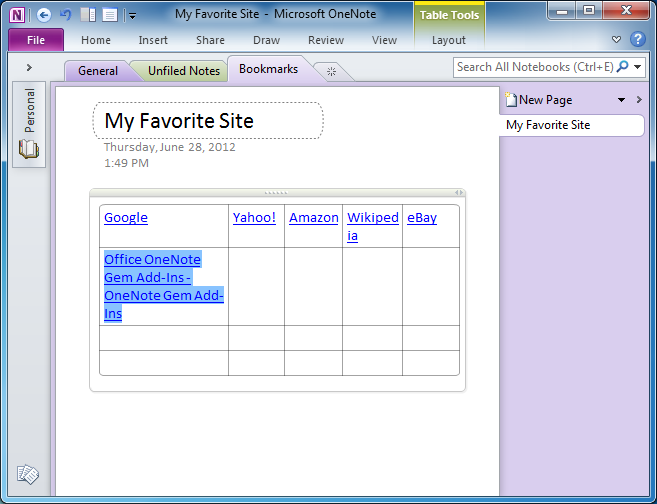Click the note container top handle

277,193
